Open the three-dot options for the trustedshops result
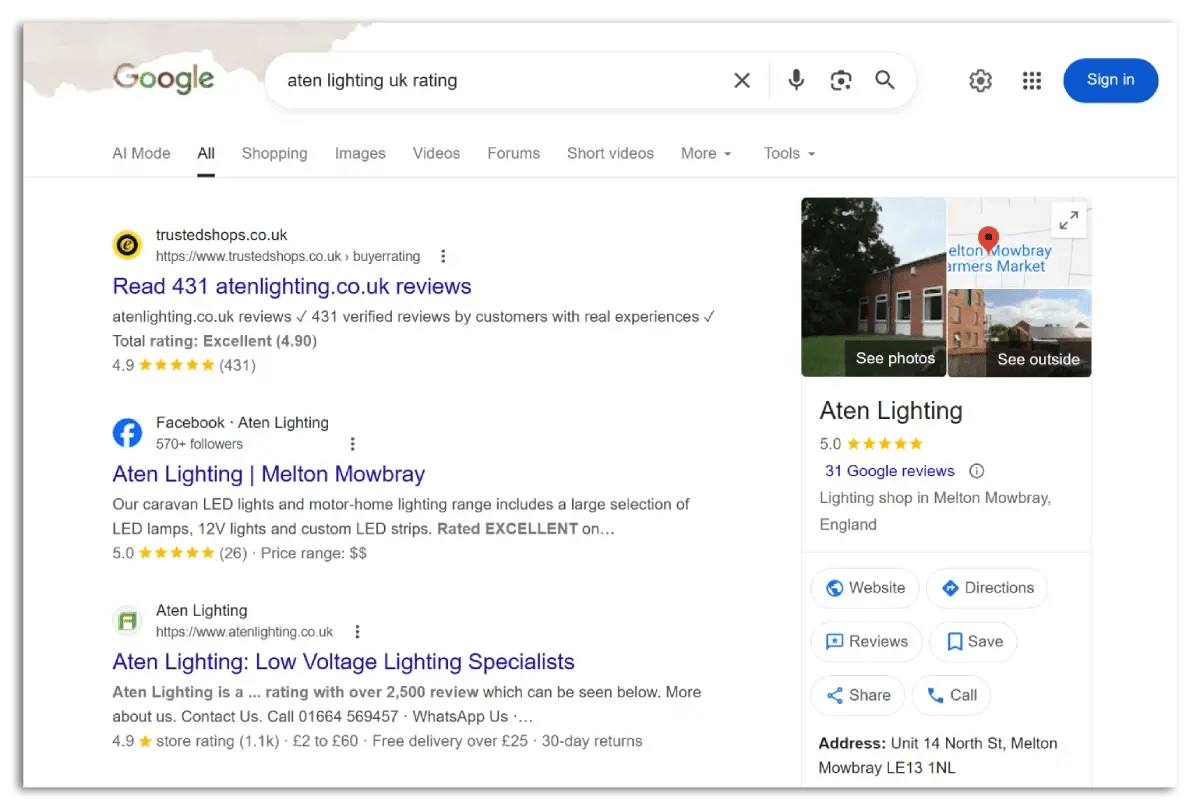Viewport: 1200px width, 810px height. point(443,256)
